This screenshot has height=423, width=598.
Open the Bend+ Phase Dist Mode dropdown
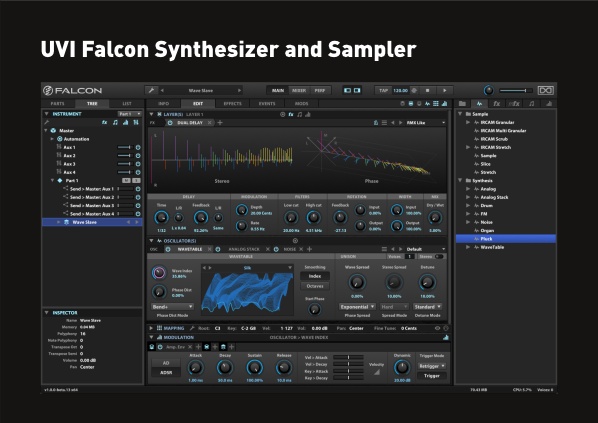coord(173,307)
